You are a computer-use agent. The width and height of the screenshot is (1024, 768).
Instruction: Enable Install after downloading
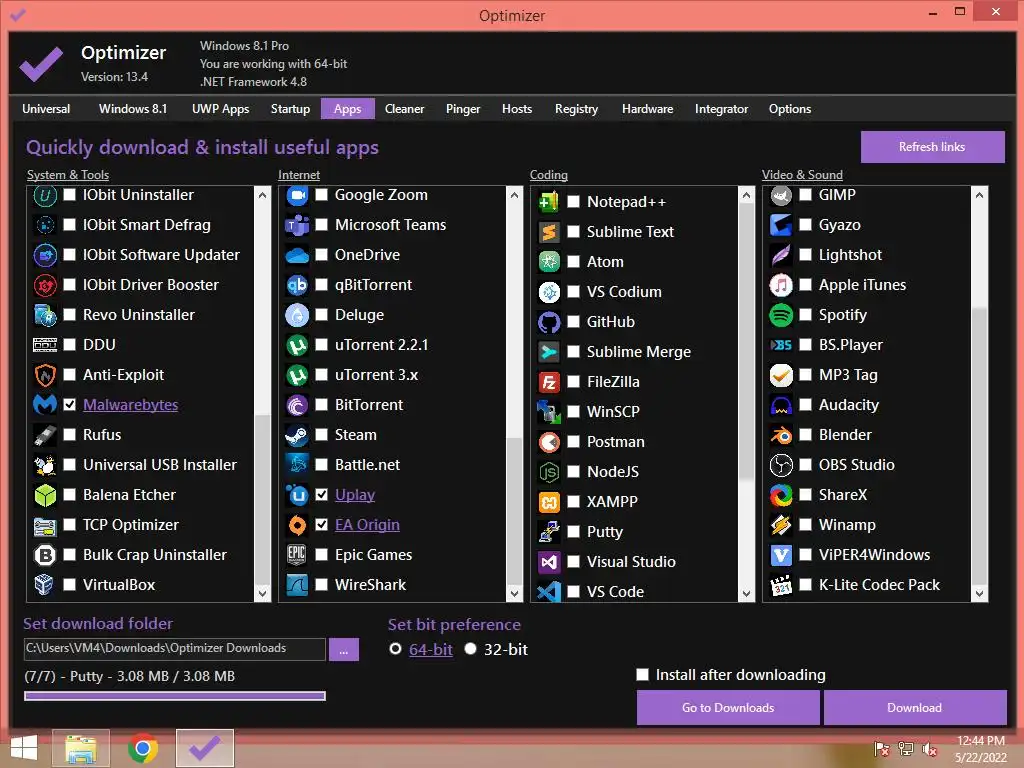tap(643, 675)
